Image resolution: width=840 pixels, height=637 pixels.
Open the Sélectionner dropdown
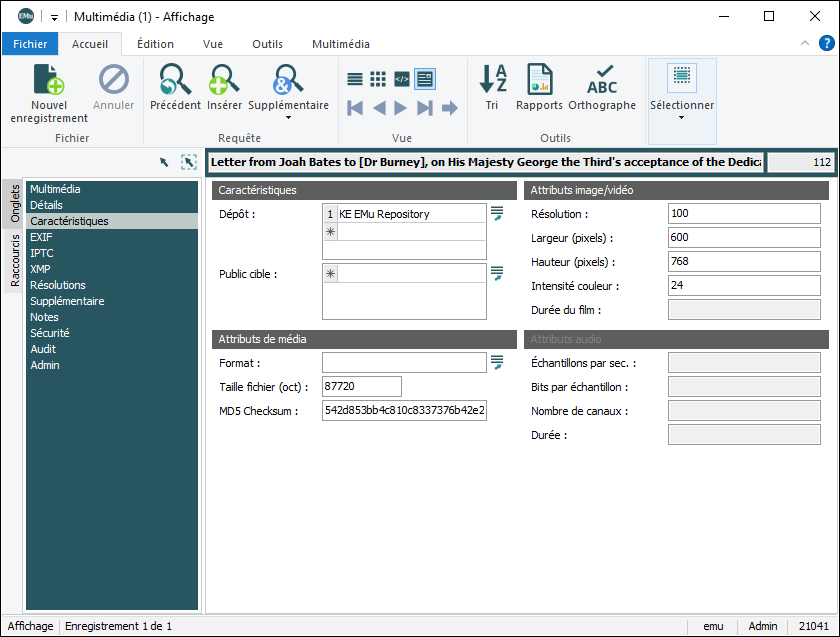tap(682, 117)
